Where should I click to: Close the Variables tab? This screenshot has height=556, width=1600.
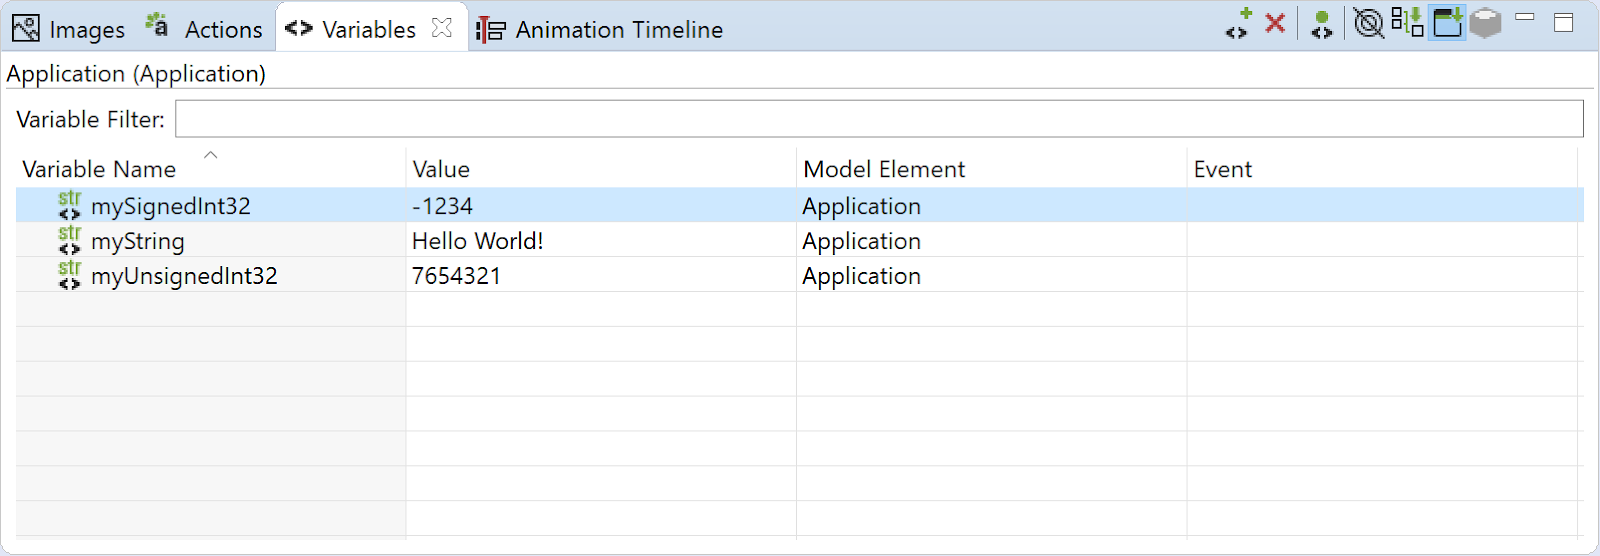tap(441, 28)
